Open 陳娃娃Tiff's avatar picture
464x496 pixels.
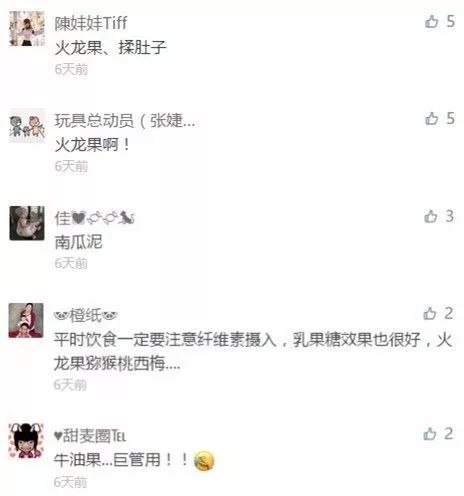pos(27,28)
